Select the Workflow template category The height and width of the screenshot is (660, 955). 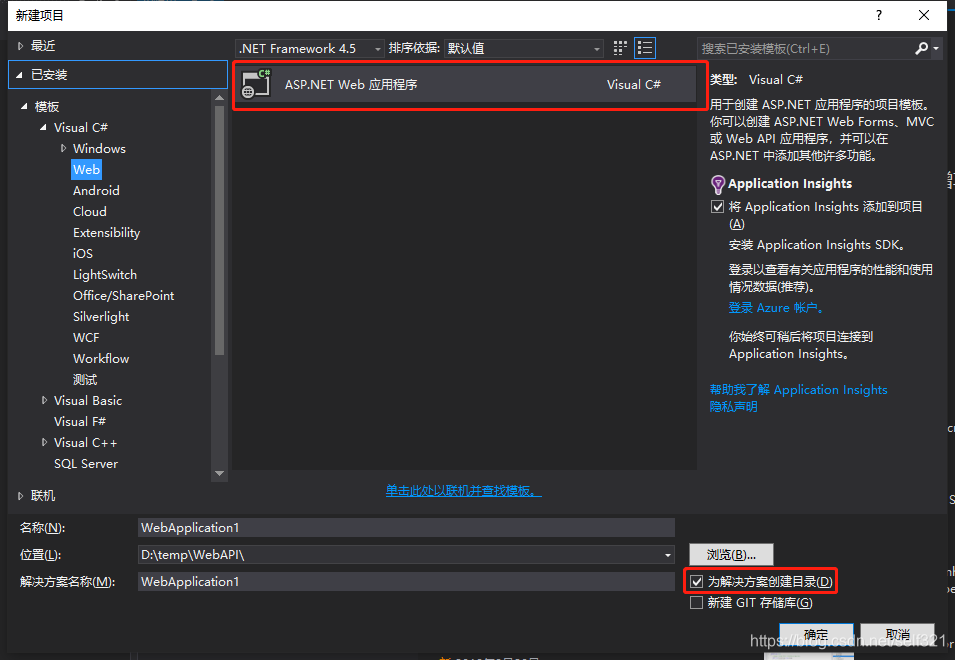(x=101, y=359)
